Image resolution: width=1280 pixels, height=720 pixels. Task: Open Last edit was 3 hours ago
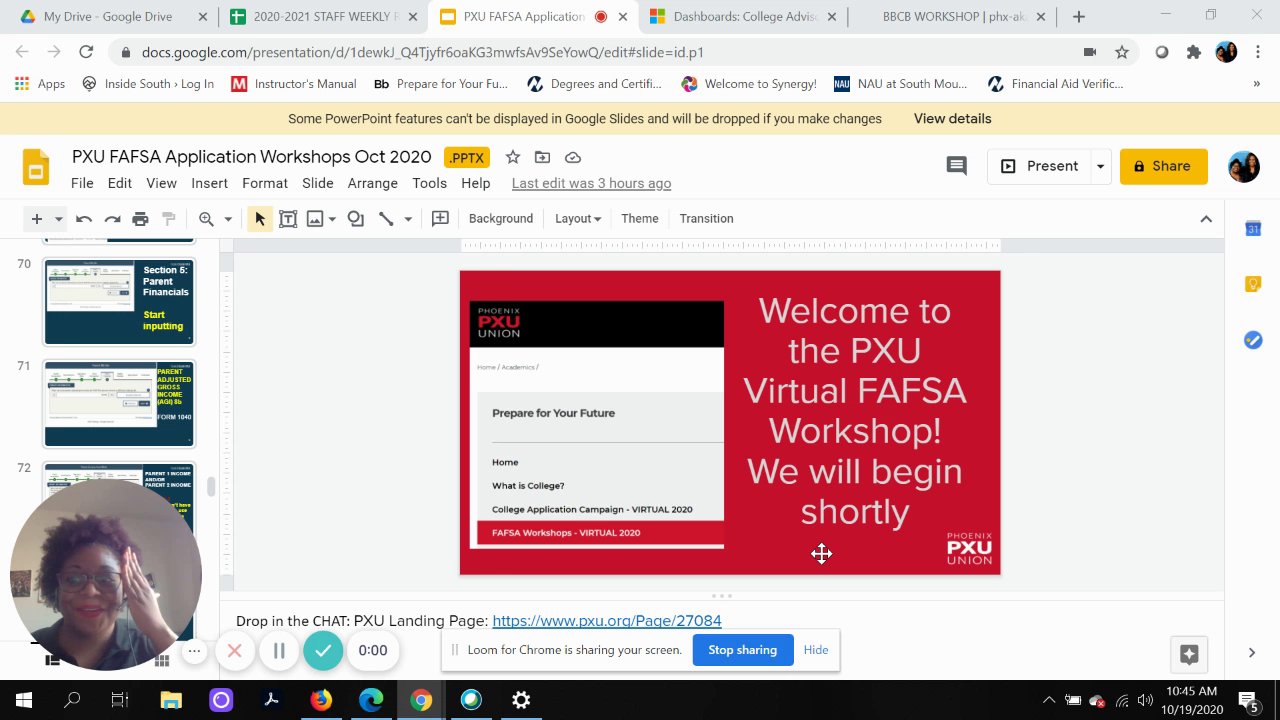[x=591, y=183]
